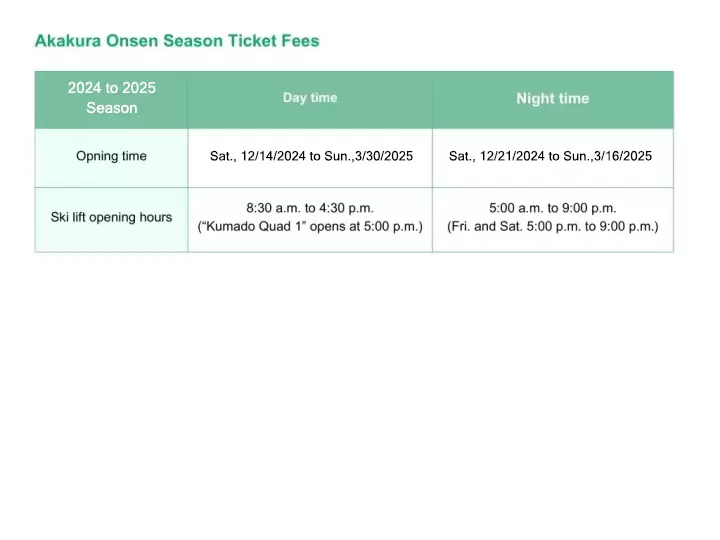The image size is (720, 540).
Task: Click the 12/14/2024 day time start date
Action: pyautogui.click(x=272, y=156)
